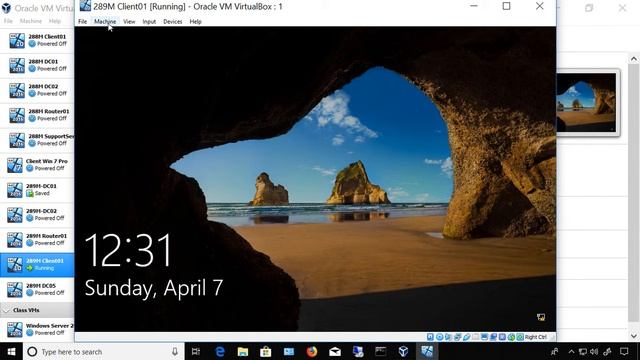Select the 288M DC02 virtual machine

pos(37,90)
